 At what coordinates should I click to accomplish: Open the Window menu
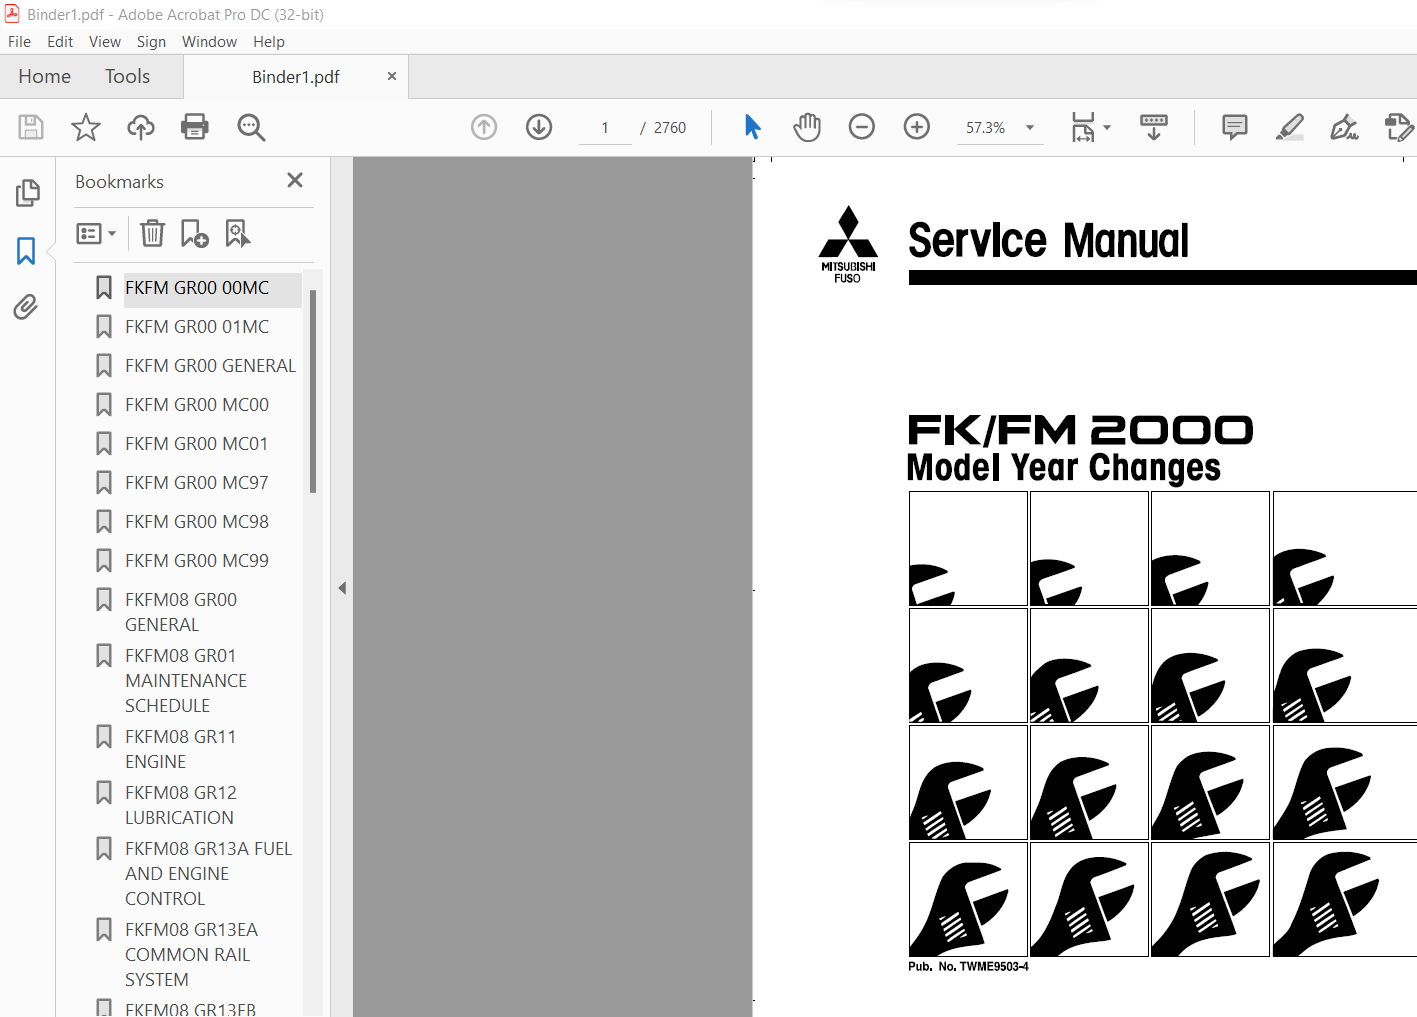click(x=209, y=42)
